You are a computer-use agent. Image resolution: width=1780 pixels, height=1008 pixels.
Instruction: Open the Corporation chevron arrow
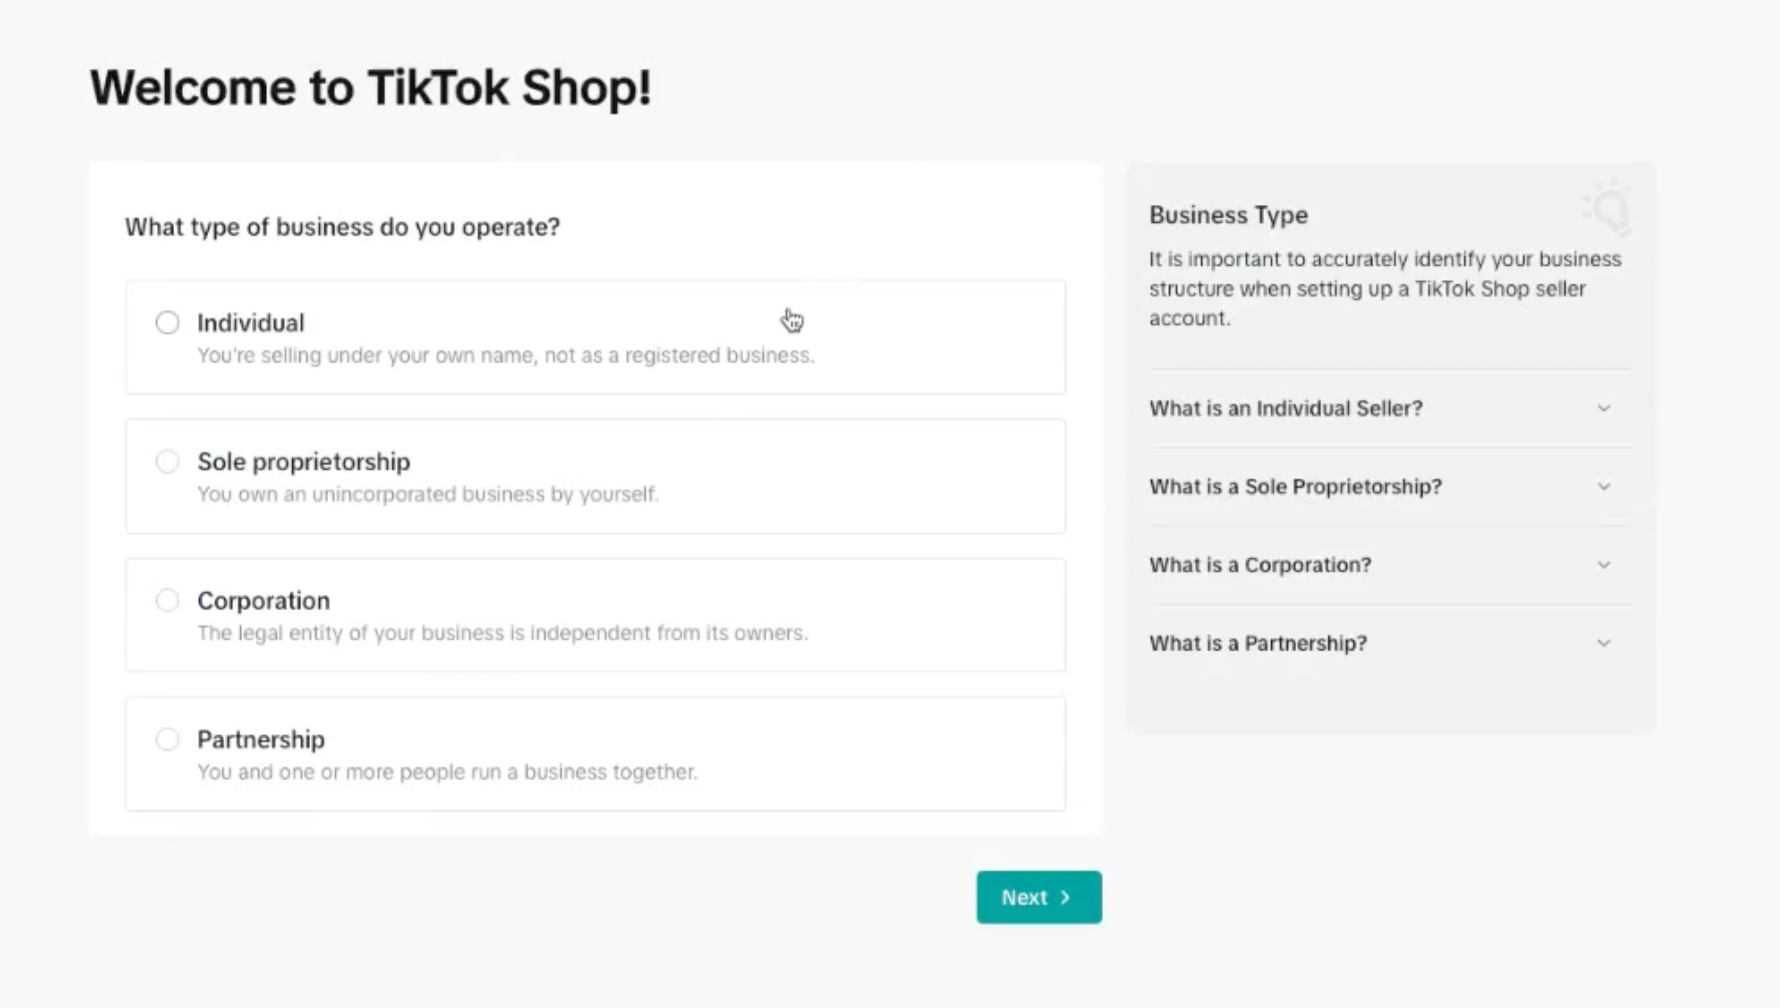point(1604,565)
